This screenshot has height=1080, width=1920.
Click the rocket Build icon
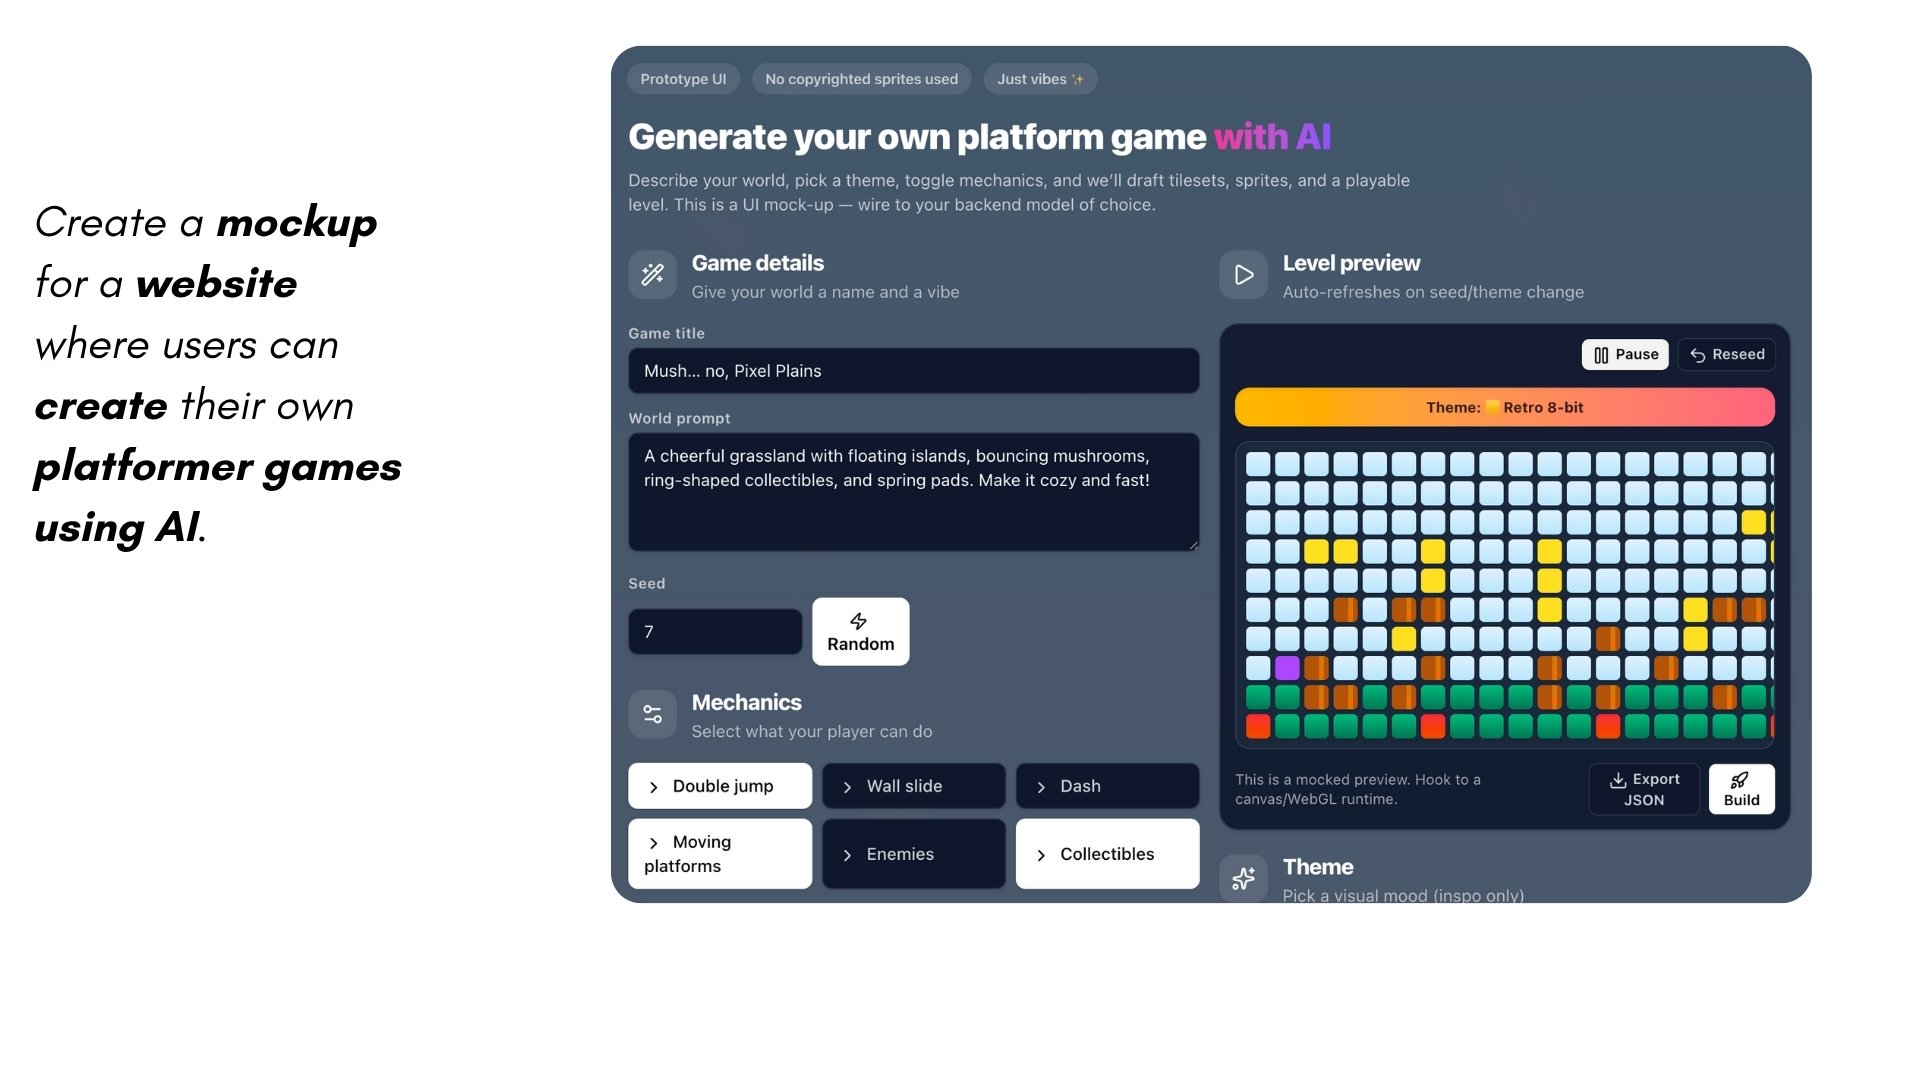click(1740, 780)
